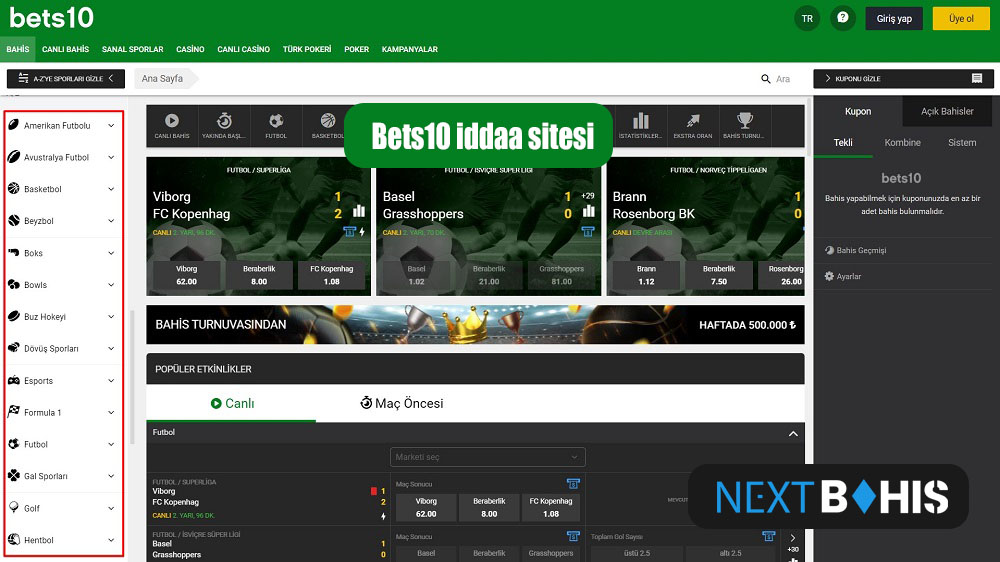Collapse the Futbol events section arrow

click(793, 434)
